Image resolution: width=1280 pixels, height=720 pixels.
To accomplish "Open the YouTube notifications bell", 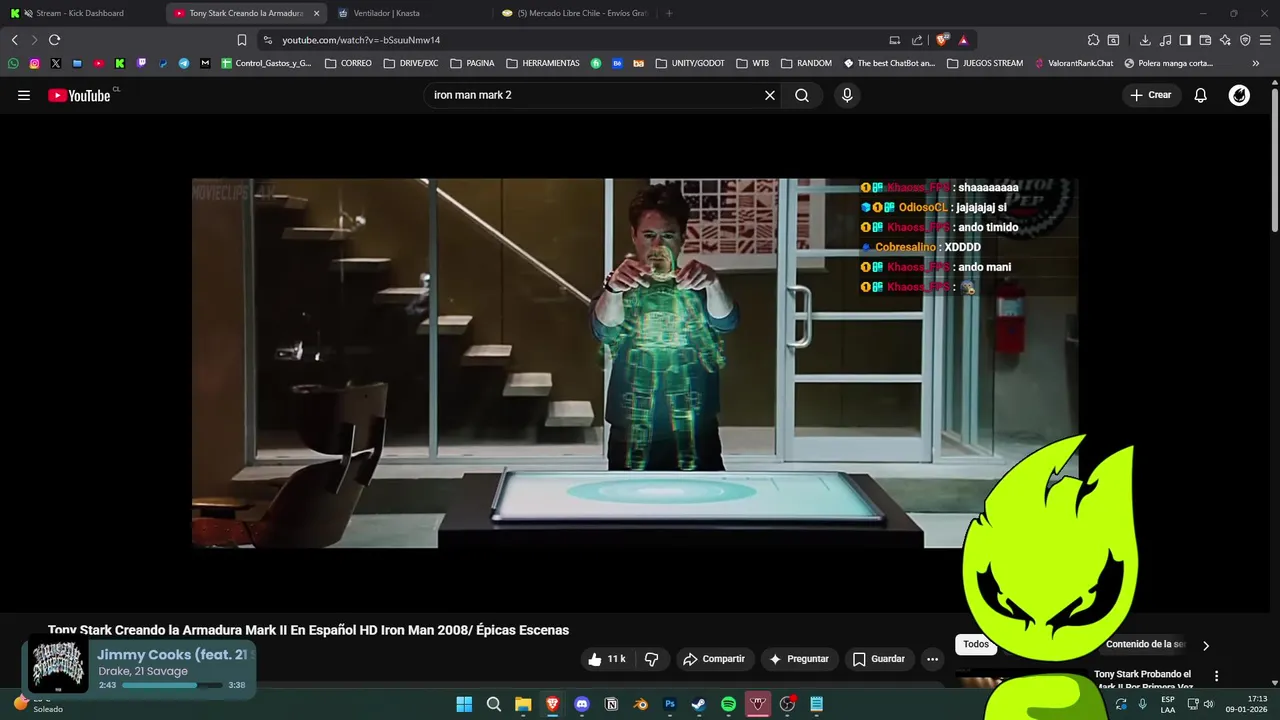I will pyautogui.click(x=1201, y=95).
